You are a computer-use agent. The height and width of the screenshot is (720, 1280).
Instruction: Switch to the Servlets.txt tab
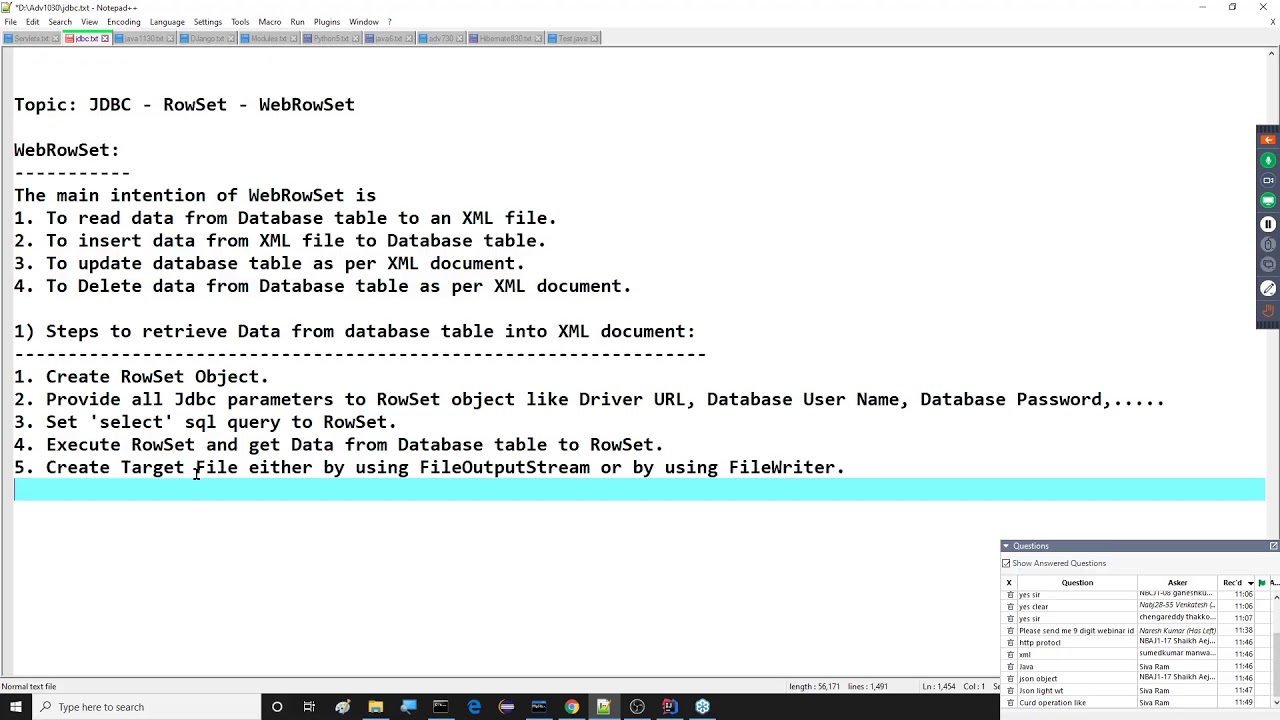click(31, 38)
